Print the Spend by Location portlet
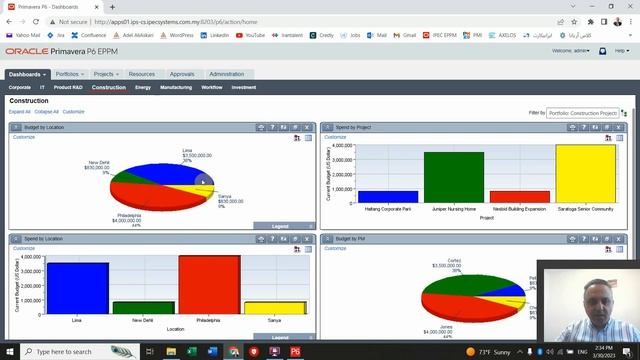Screen dimensions: 640x360 point(260,239)
